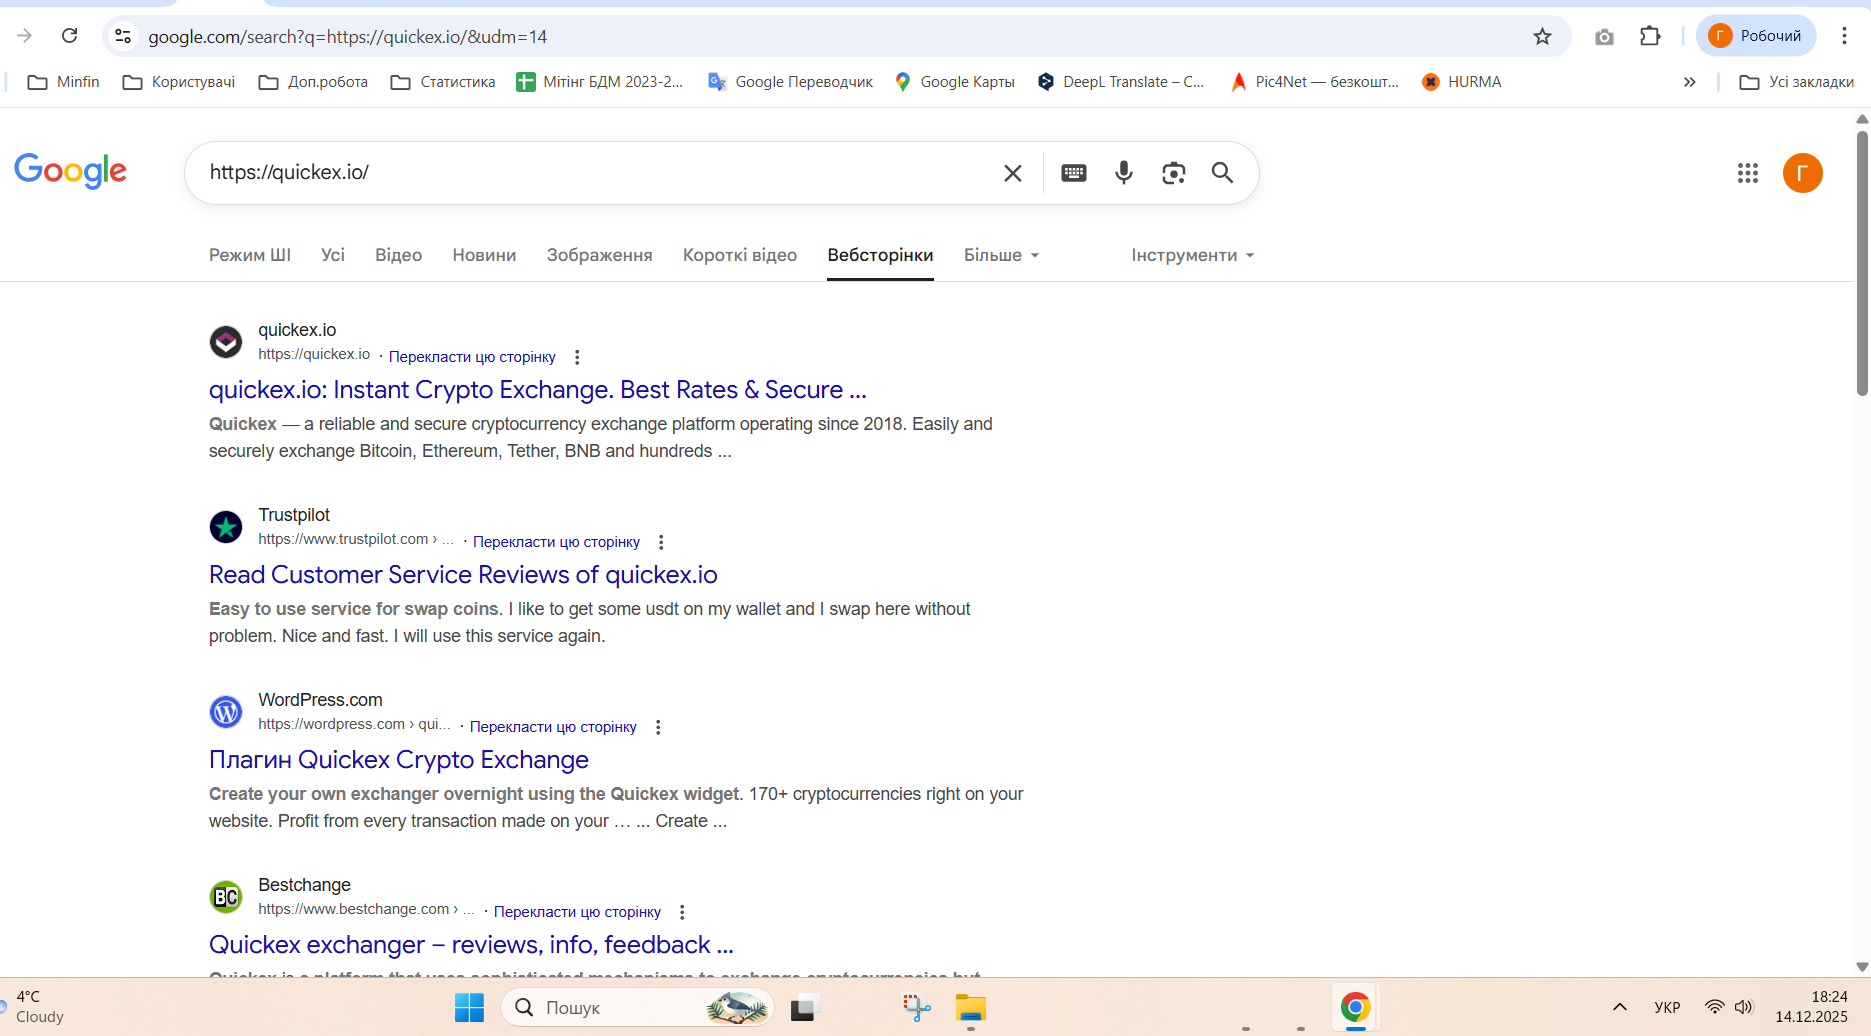Switch to Зображення tab
The height and width of the screenshot is (1036, 1871).
click(600, 255)
